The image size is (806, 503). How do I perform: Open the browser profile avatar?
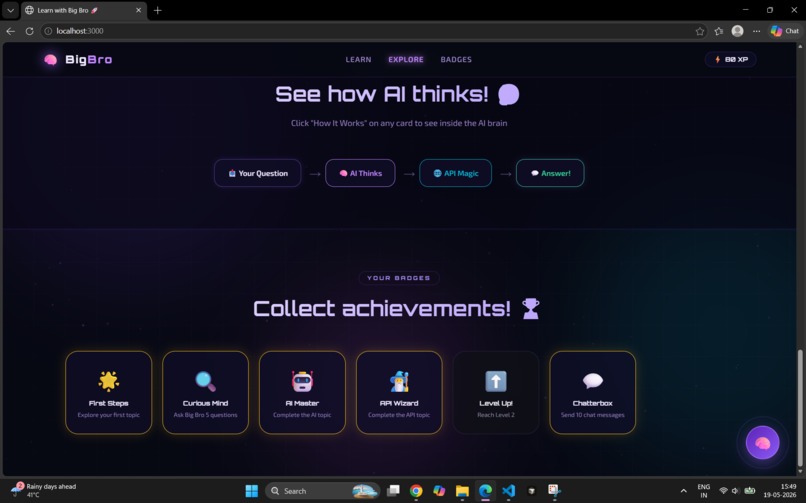tap(737, 31)
